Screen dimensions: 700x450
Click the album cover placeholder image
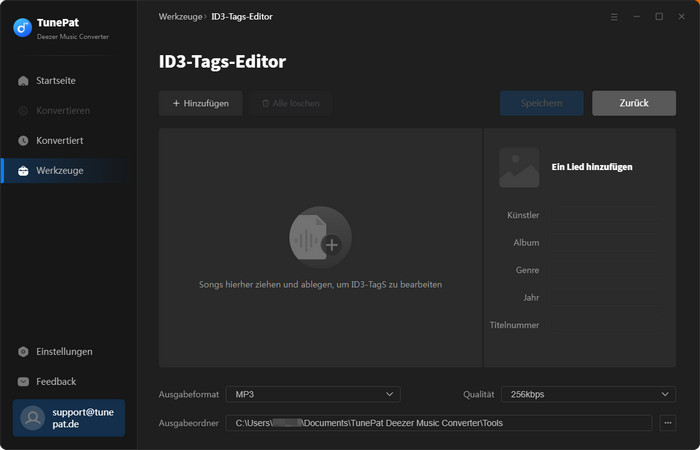pyautogui.click(x=519, y=167)
